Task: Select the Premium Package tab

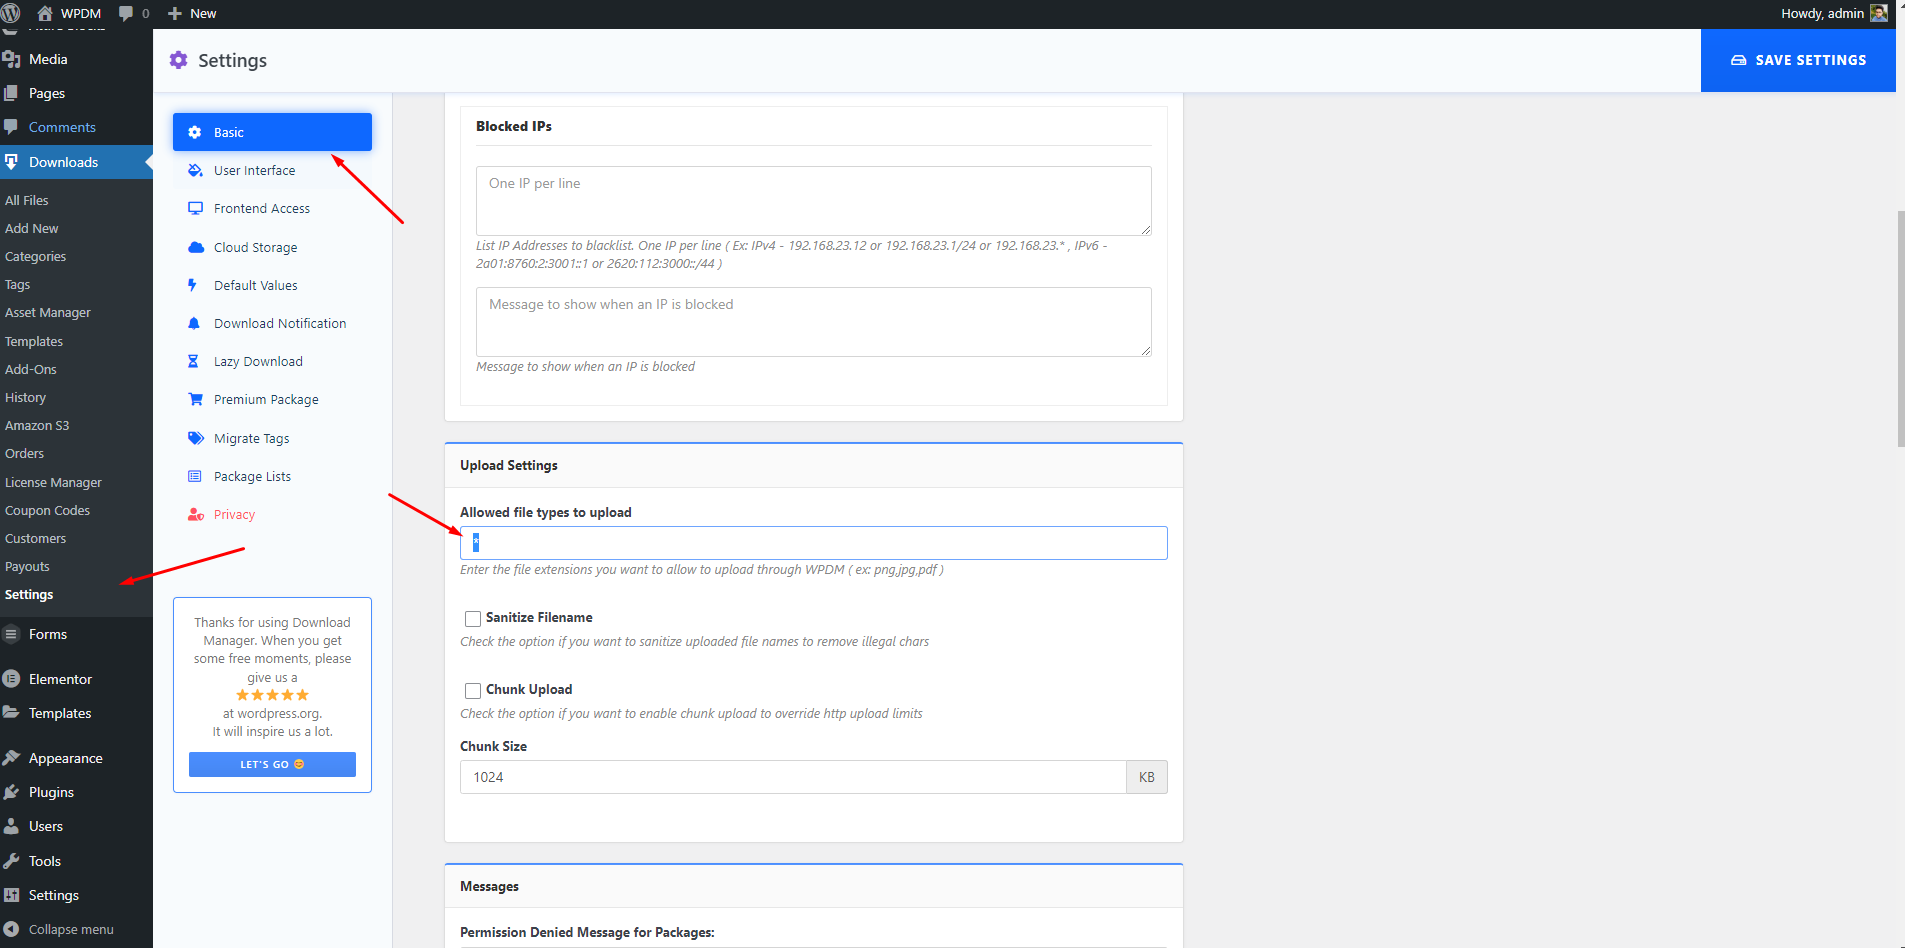Action: tap(272, 399)
